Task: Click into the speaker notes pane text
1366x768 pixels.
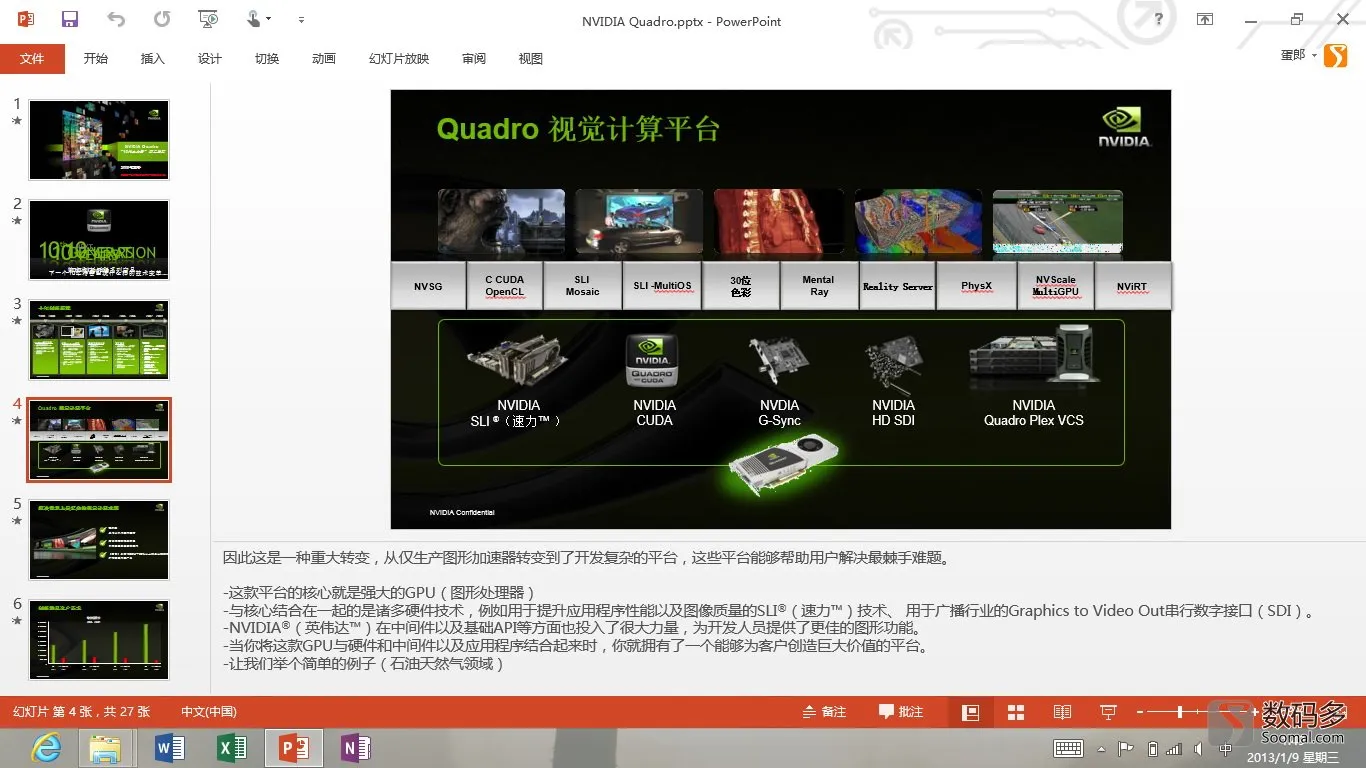Action: click(x=768, y=610)
